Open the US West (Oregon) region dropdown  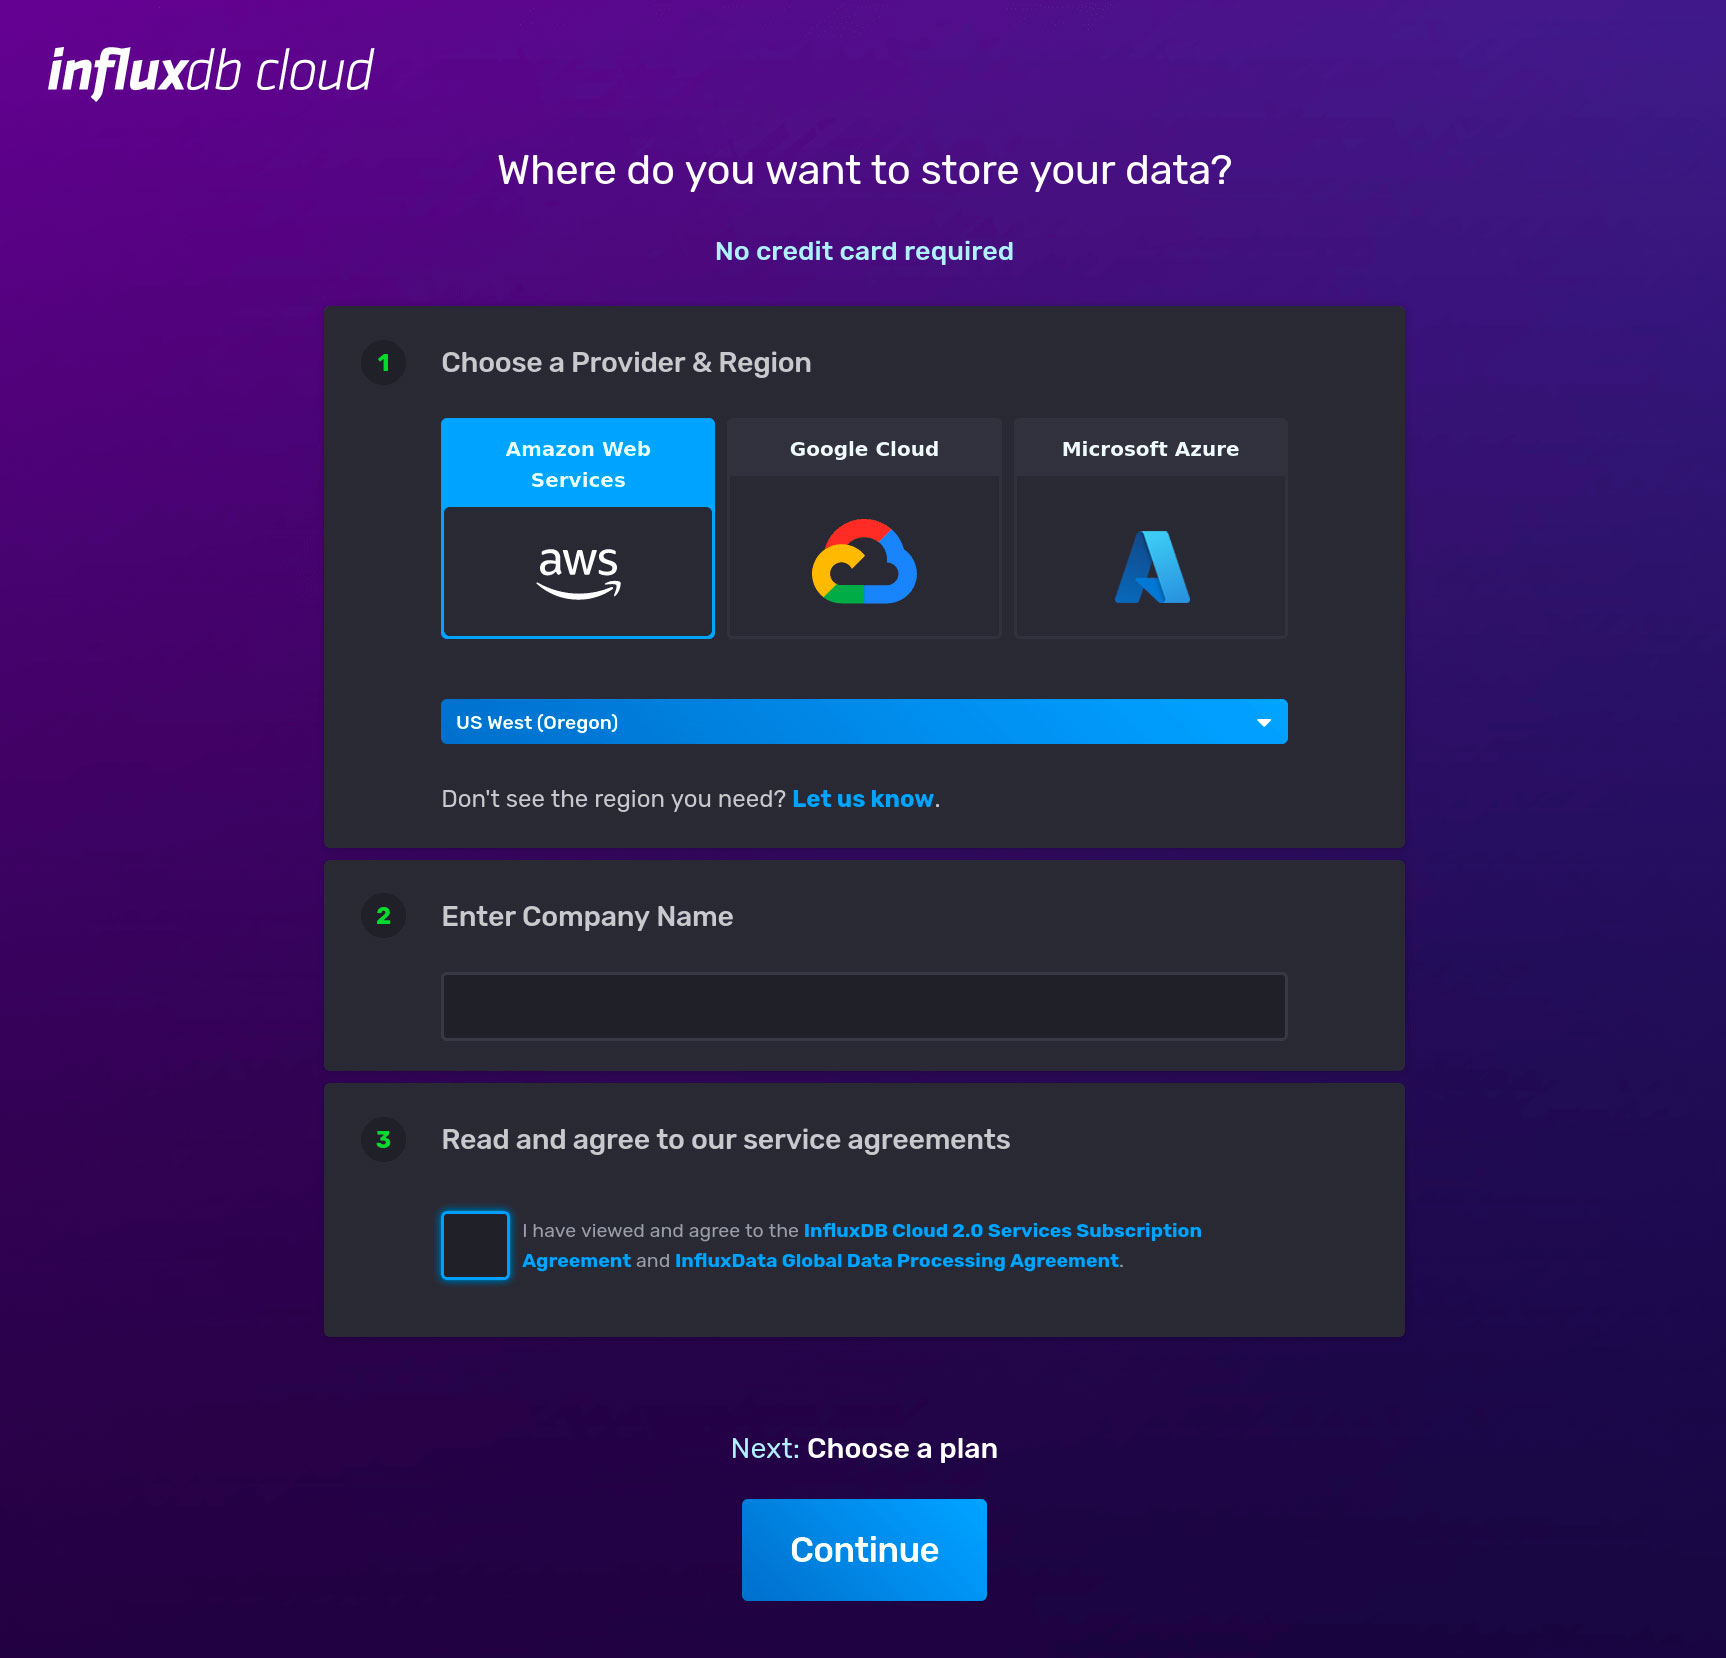click(x=864, y=721)
